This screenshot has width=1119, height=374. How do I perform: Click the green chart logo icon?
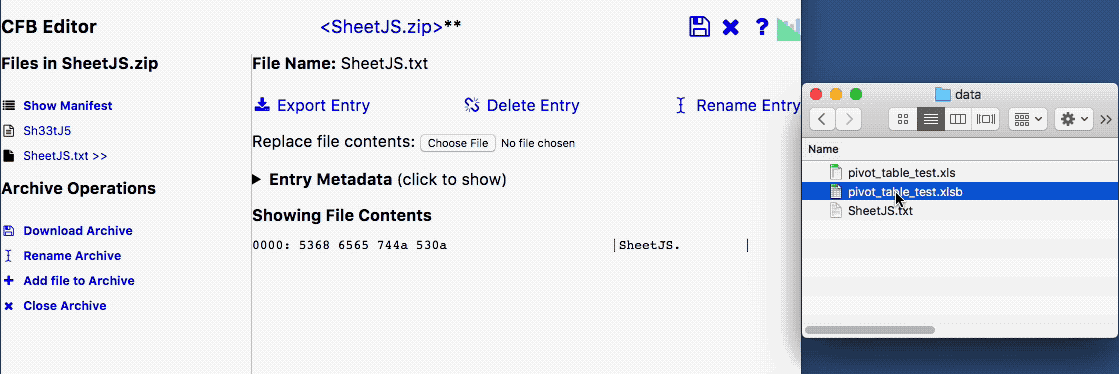pyautogui.click(x=788, y=29)
